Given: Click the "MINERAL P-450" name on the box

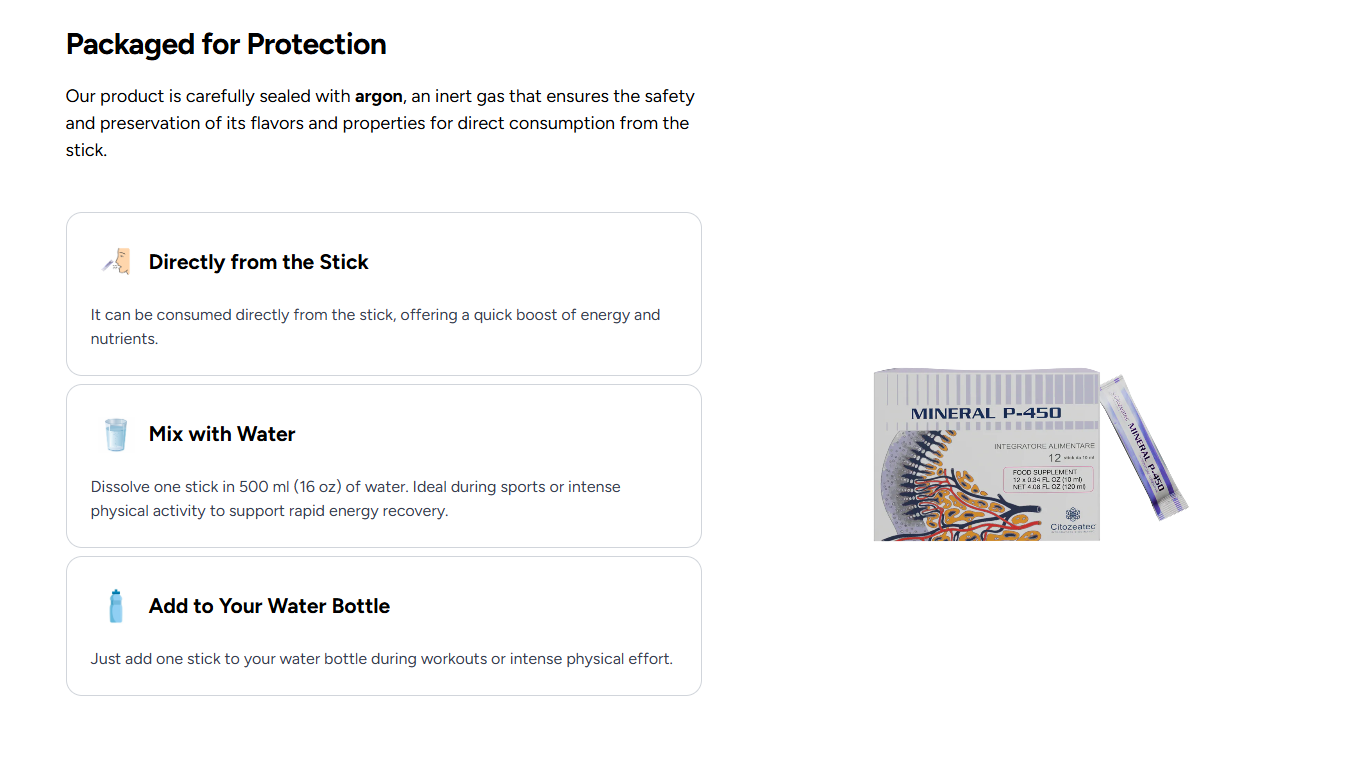Looking at the screenshot, I should tap(985, 413).
